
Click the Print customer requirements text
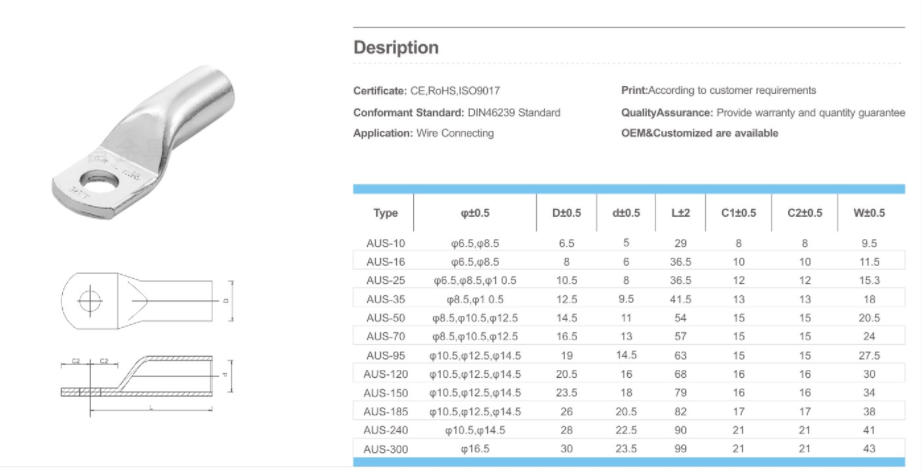[718, 91]
